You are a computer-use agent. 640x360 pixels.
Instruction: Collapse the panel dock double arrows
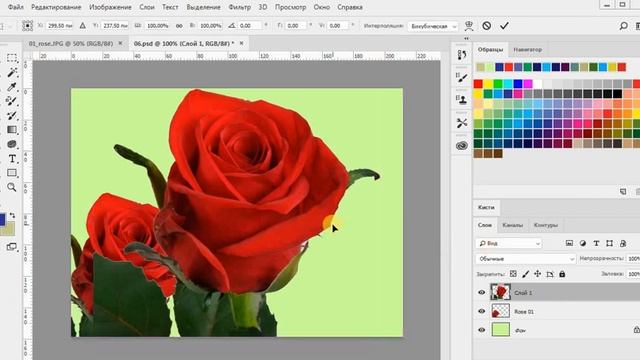coord(466,38)
